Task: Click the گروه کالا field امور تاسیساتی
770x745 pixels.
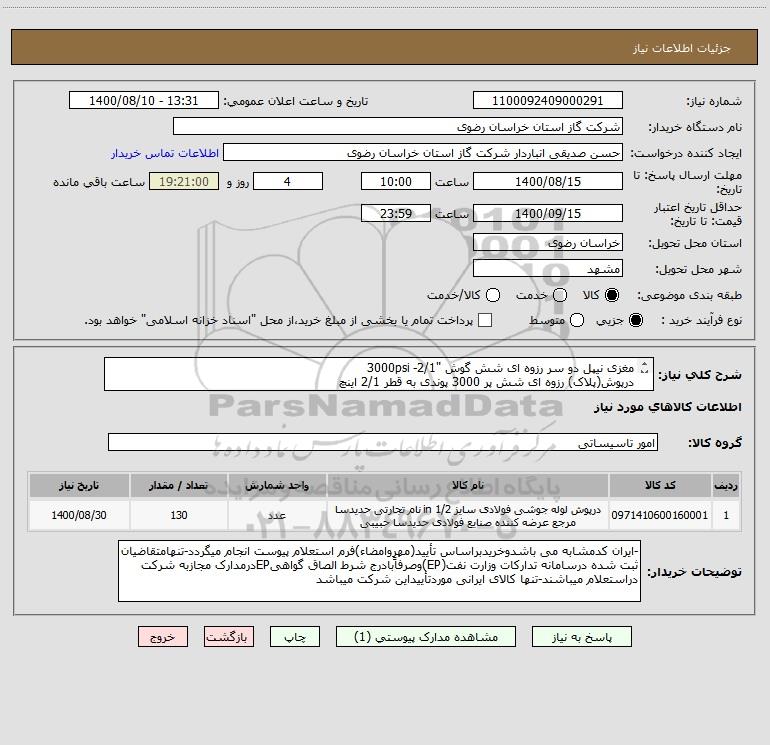Action: coord(383,442)
